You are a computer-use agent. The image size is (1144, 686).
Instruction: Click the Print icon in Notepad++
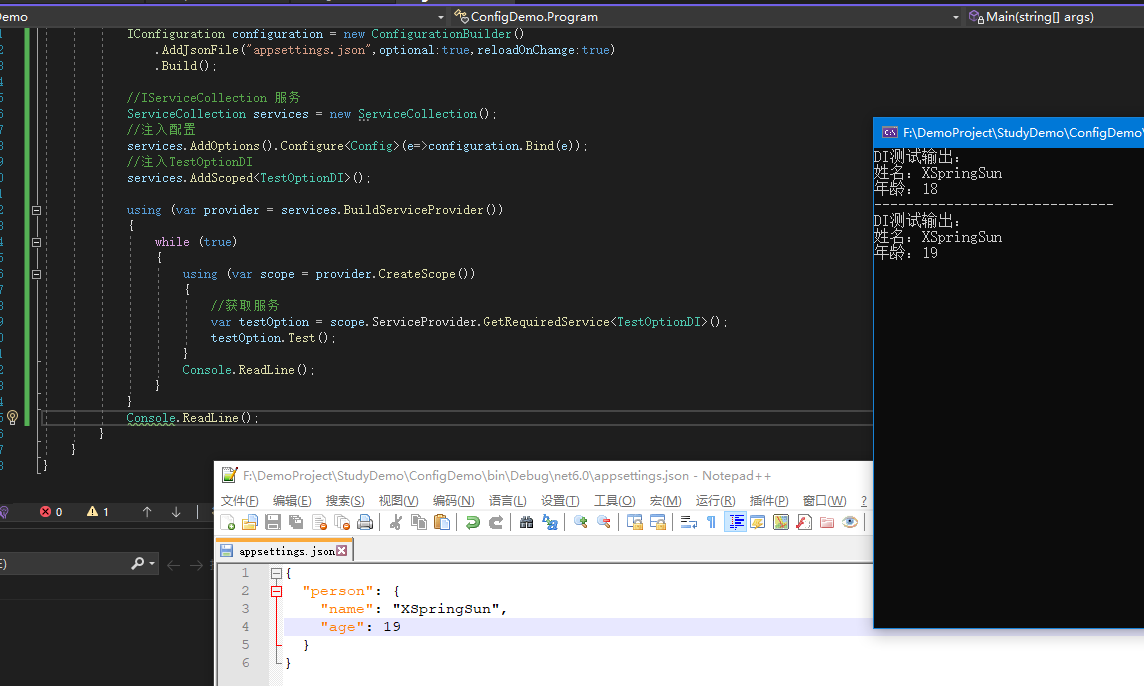pyautogui.click(x=365, y=522)
